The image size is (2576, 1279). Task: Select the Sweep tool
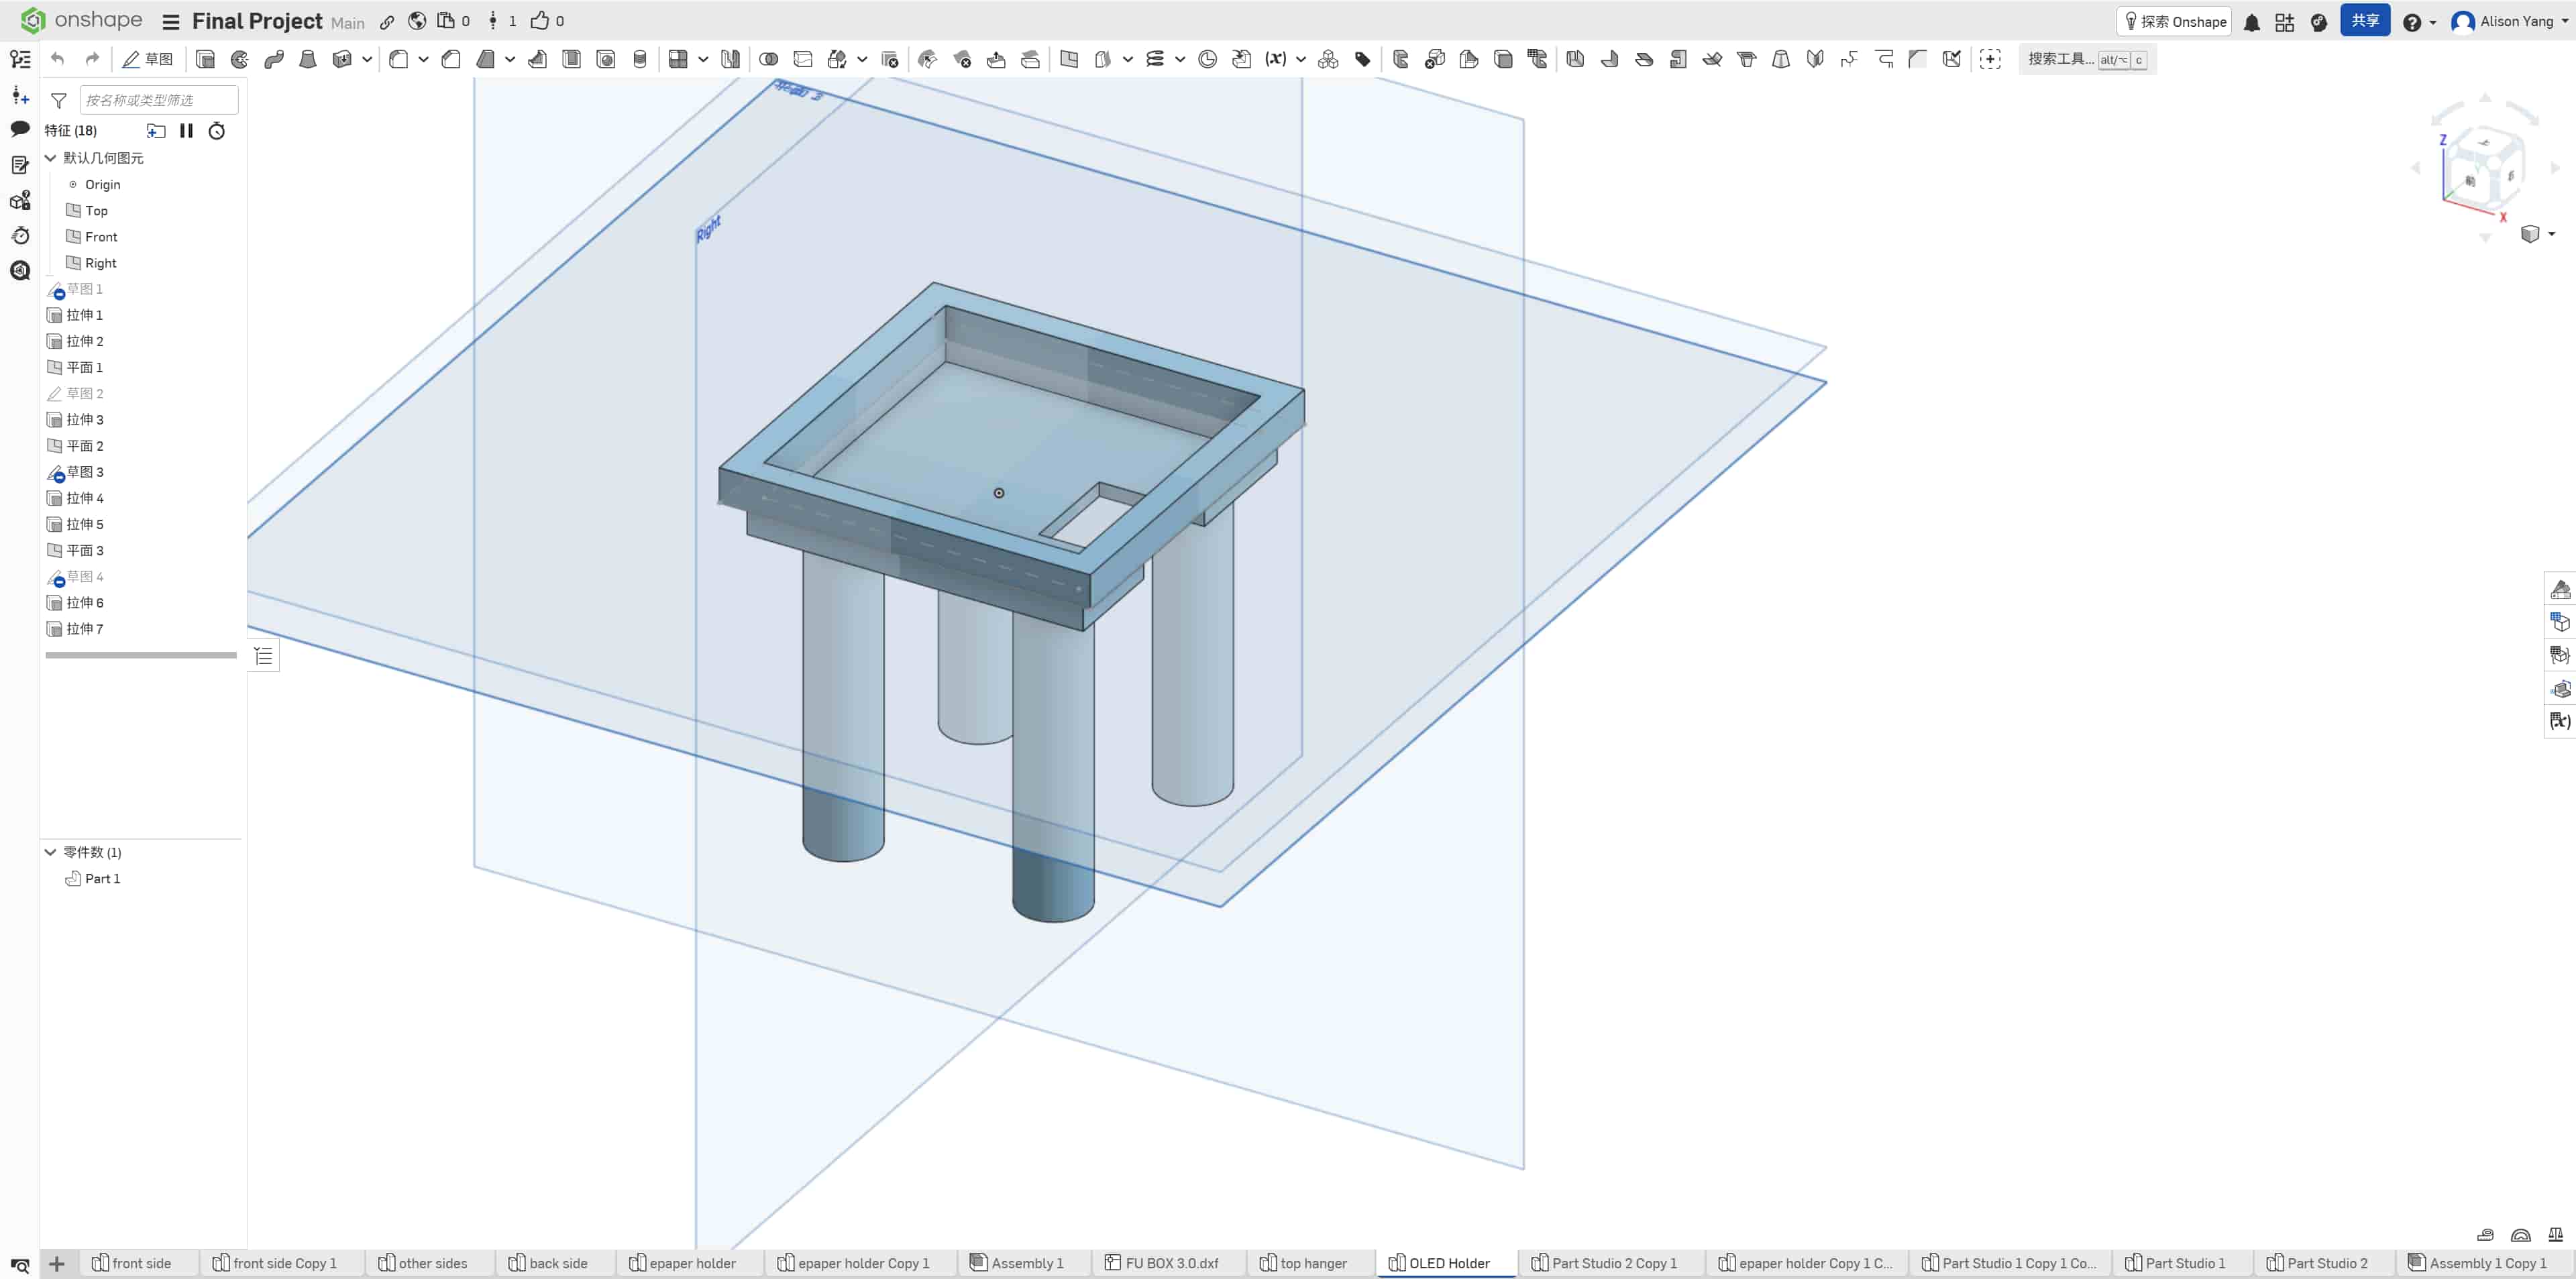click(x=273, y=59)
